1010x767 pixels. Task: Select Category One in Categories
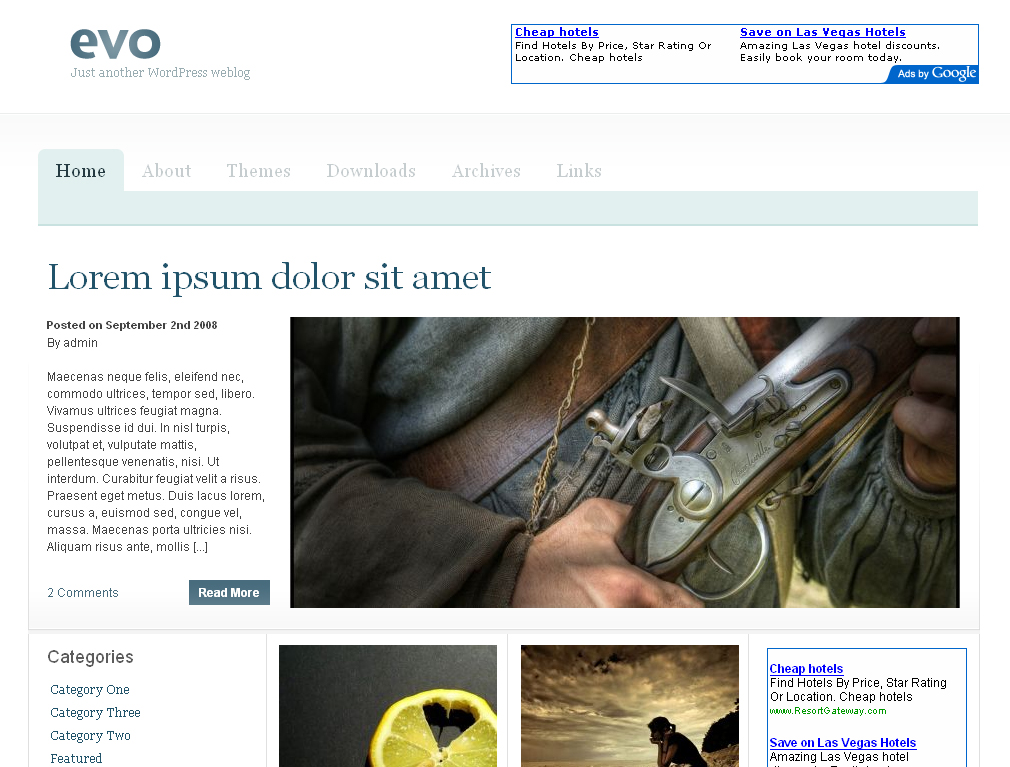(x=90, y=690)
